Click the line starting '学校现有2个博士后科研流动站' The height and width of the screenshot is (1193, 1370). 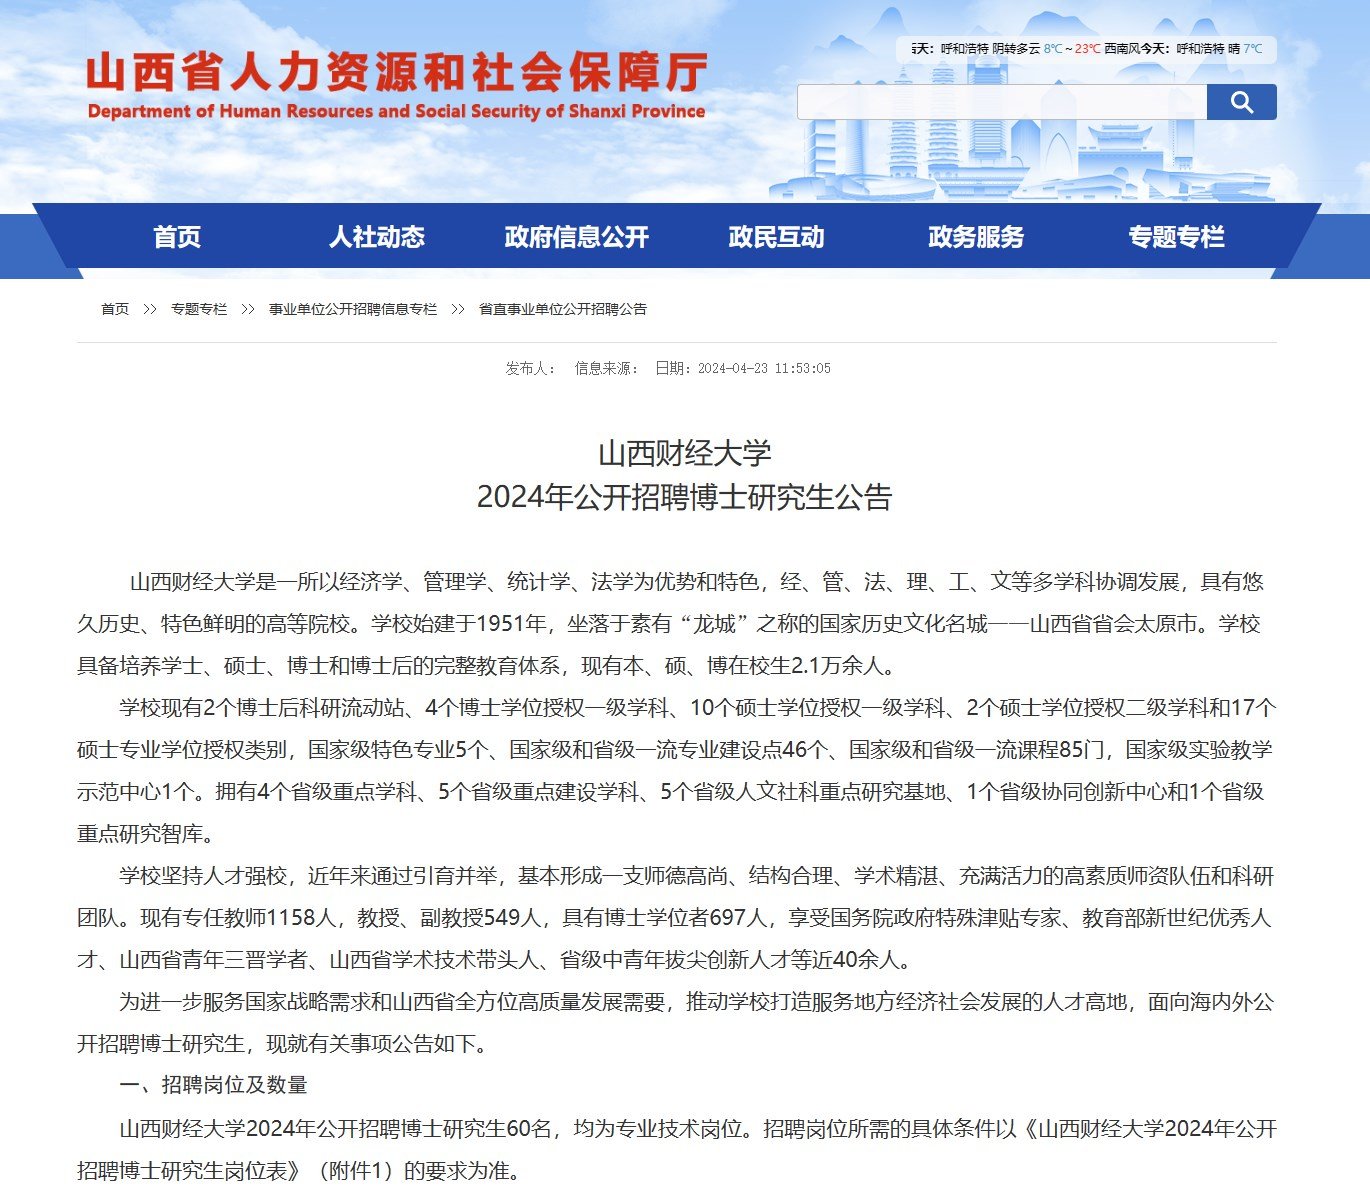point(698,708)
